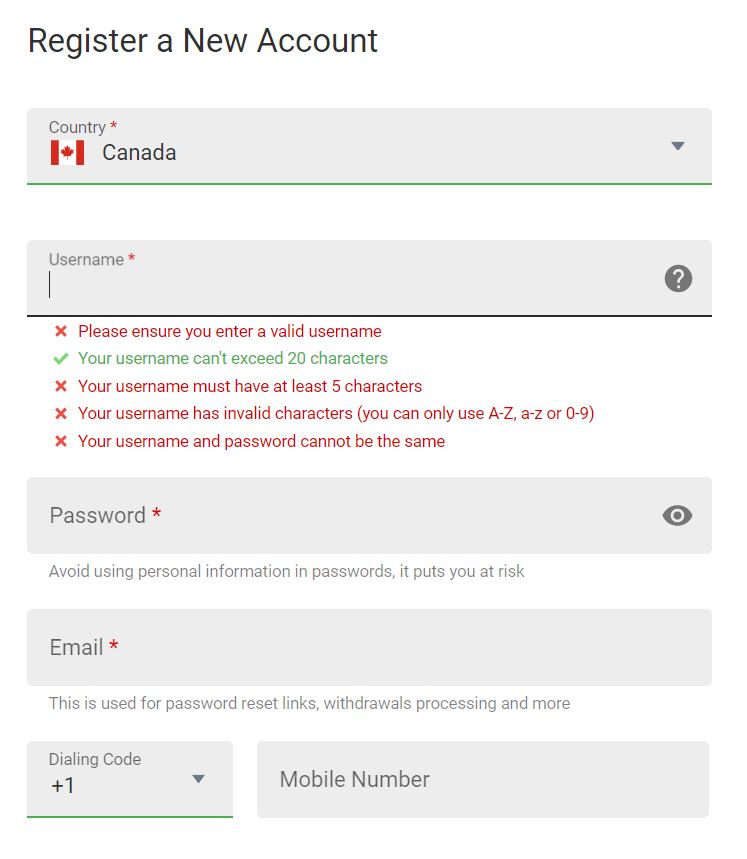Image resolution: width=747 pixels, height=859 pixels.
Task: Click the X icon by username and password message
Action: (x=61, y=441)
